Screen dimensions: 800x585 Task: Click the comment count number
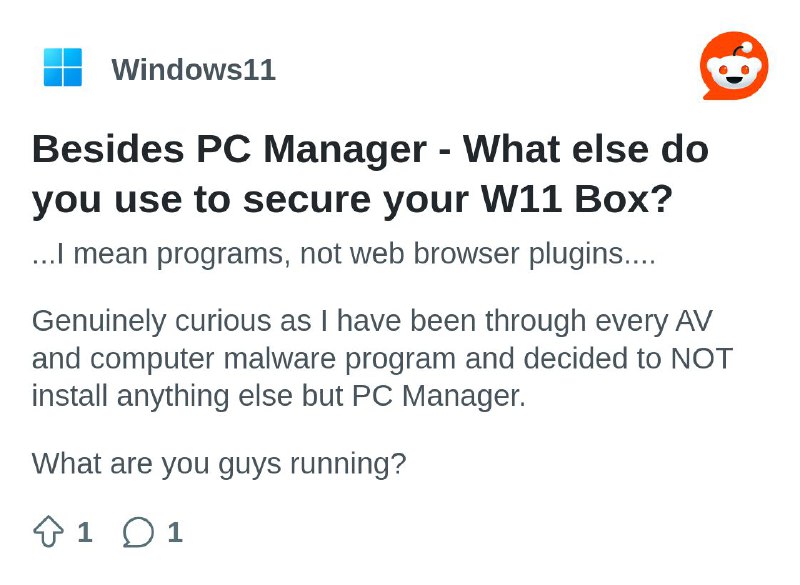[175, 532]
